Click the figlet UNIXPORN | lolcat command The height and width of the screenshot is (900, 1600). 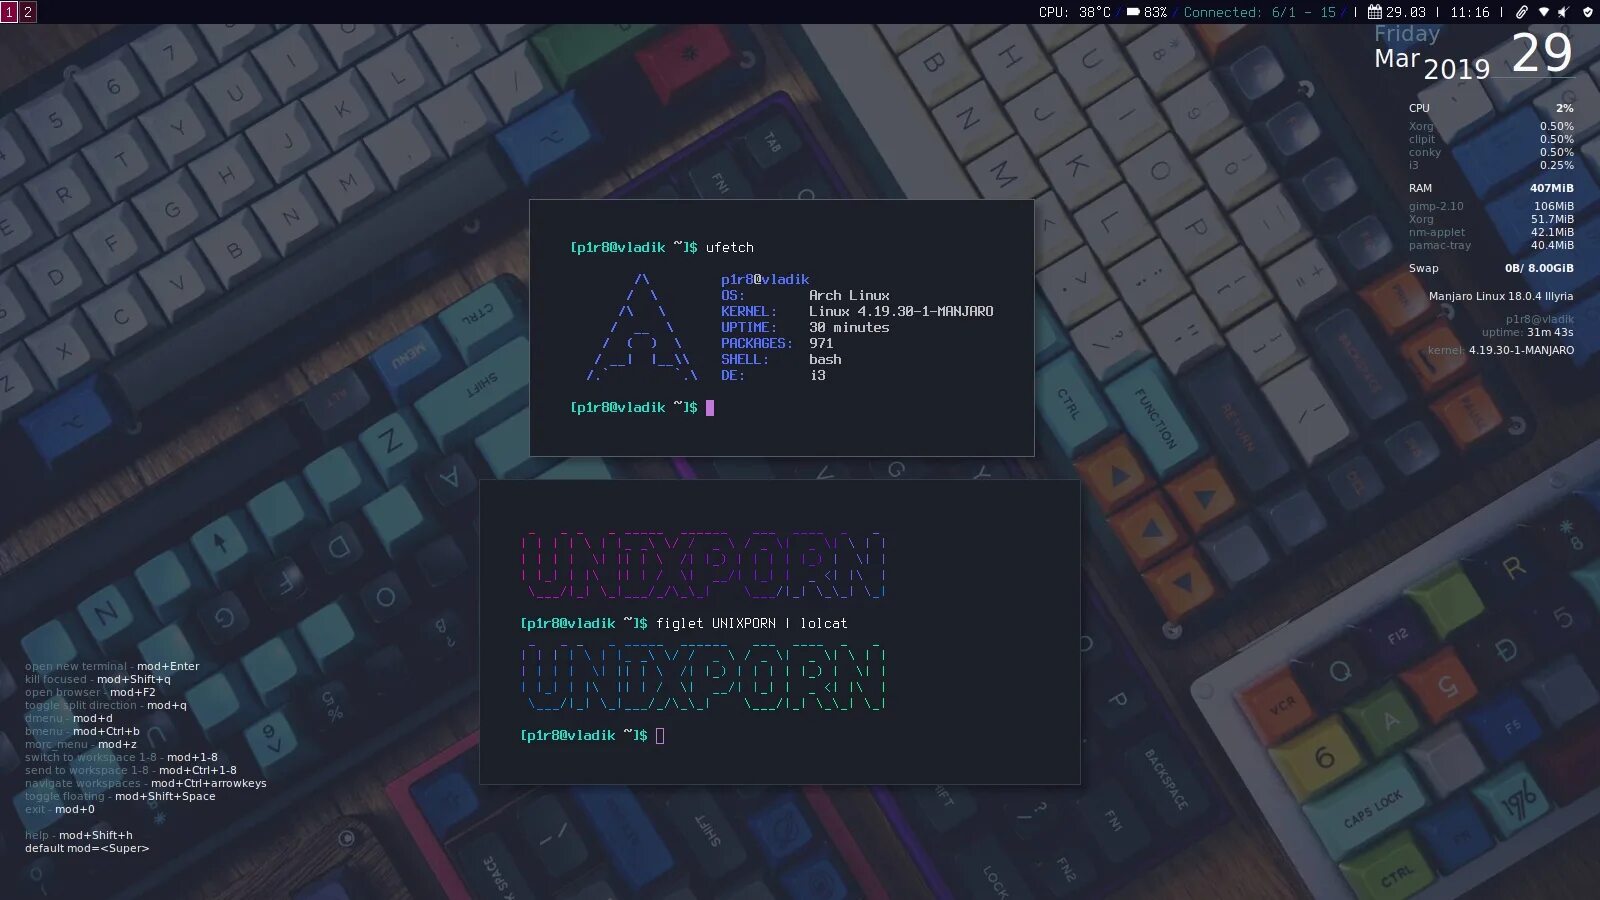pos(752,623)
